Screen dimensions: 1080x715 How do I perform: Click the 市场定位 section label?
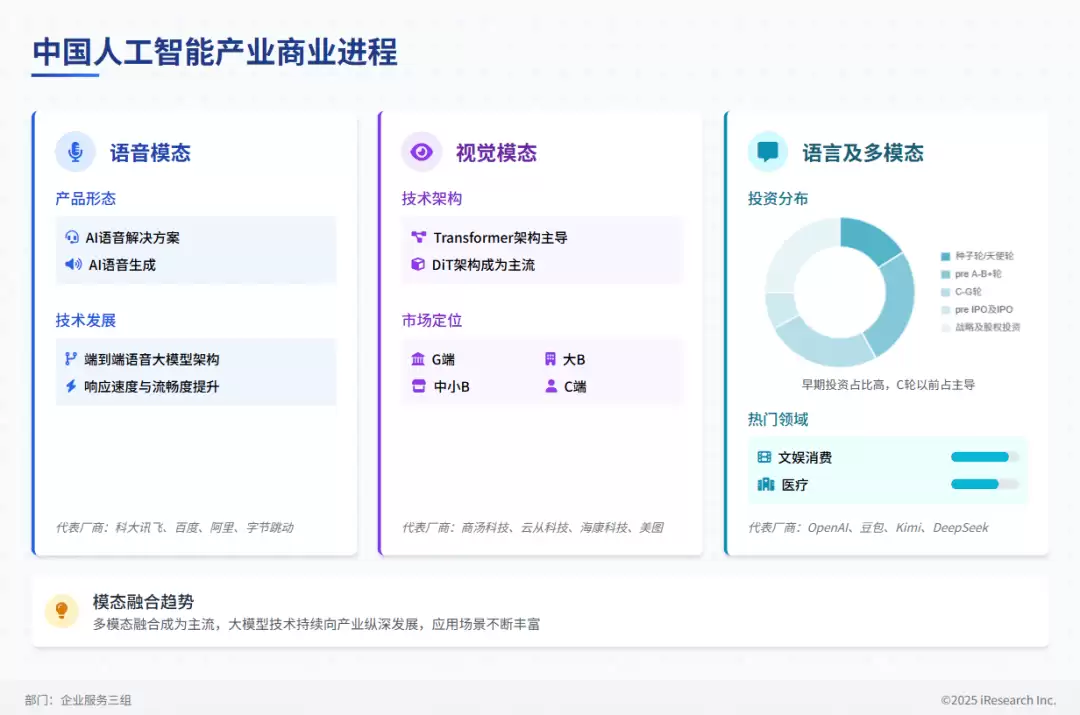(x=432, y=320)
